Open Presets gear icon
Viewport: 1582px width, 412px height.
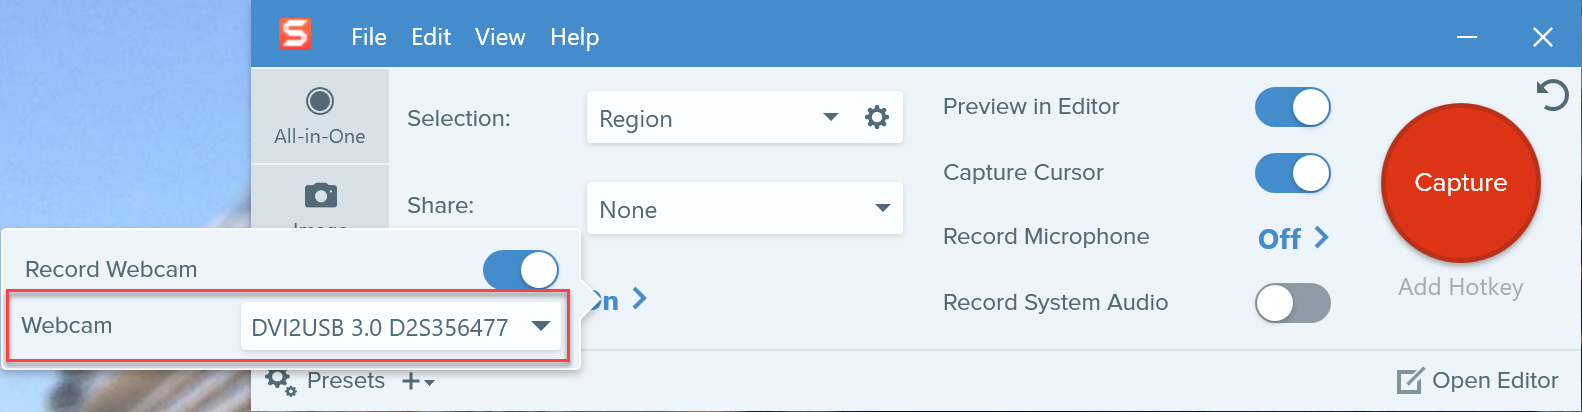[x=280, y=381]
